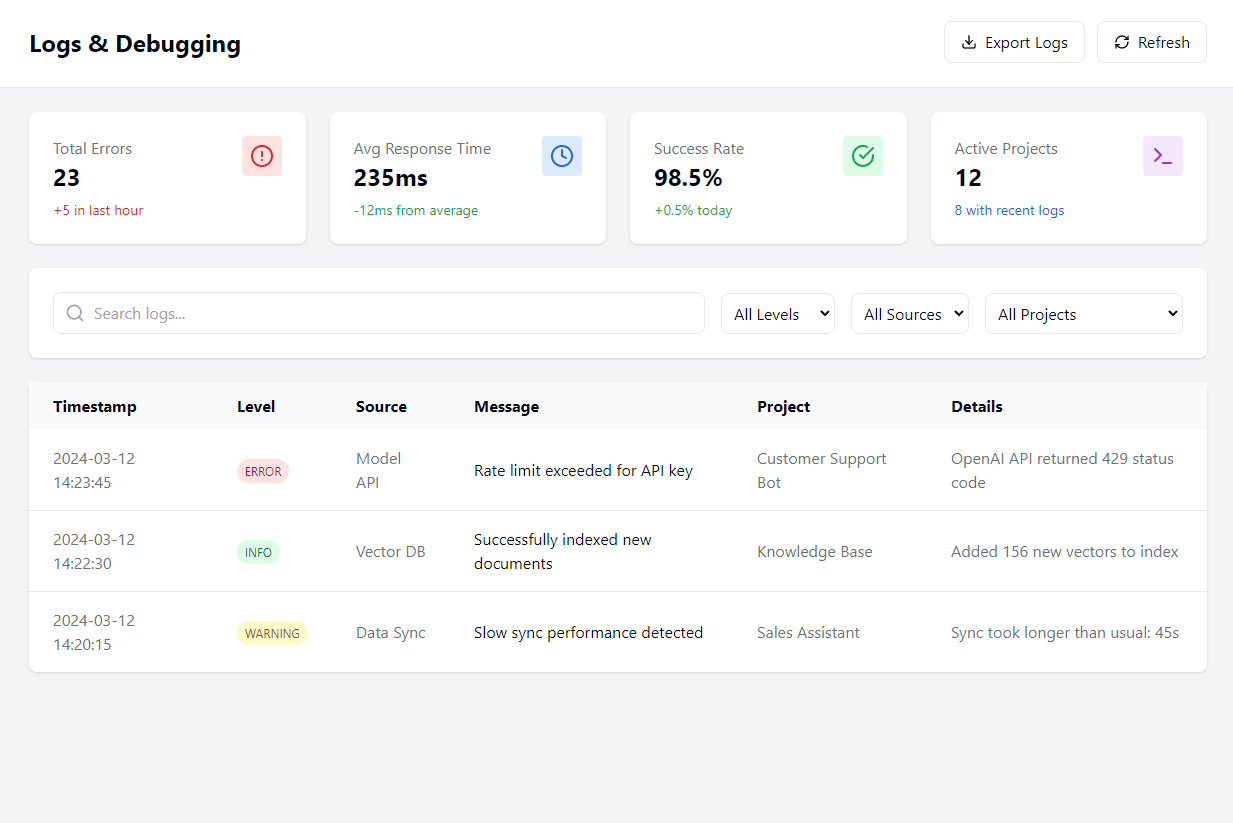Focus the Search logs input field
Viewport: 1233px width, 823px height.
tap(390, 313)
